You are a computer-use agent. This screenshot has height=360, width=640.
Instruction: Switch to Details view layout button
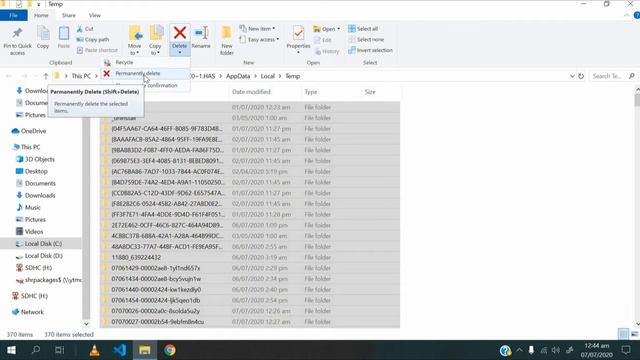click(623, 334)
